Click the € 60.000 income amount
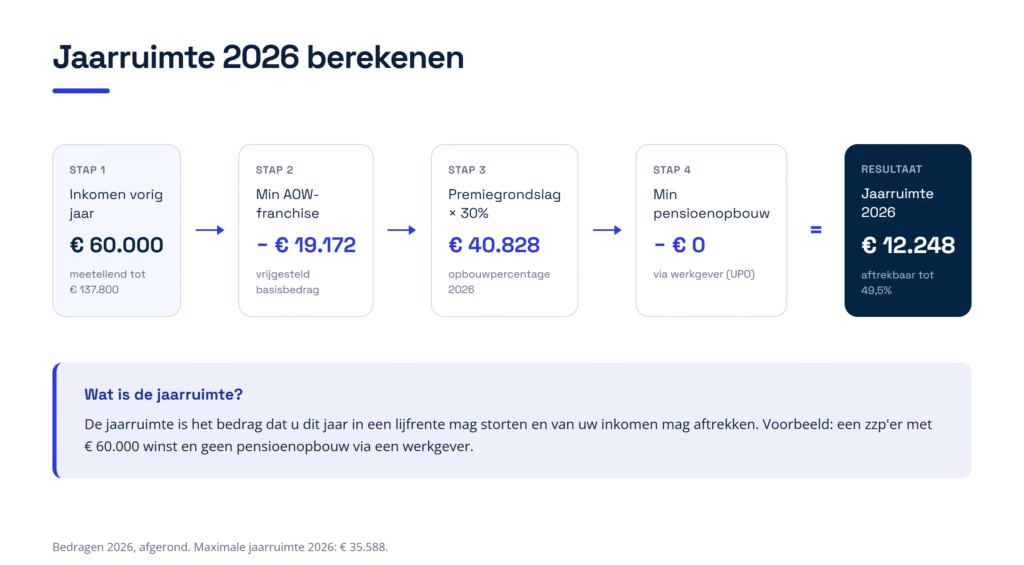The image size is (1024, 565). coord(116,245)
